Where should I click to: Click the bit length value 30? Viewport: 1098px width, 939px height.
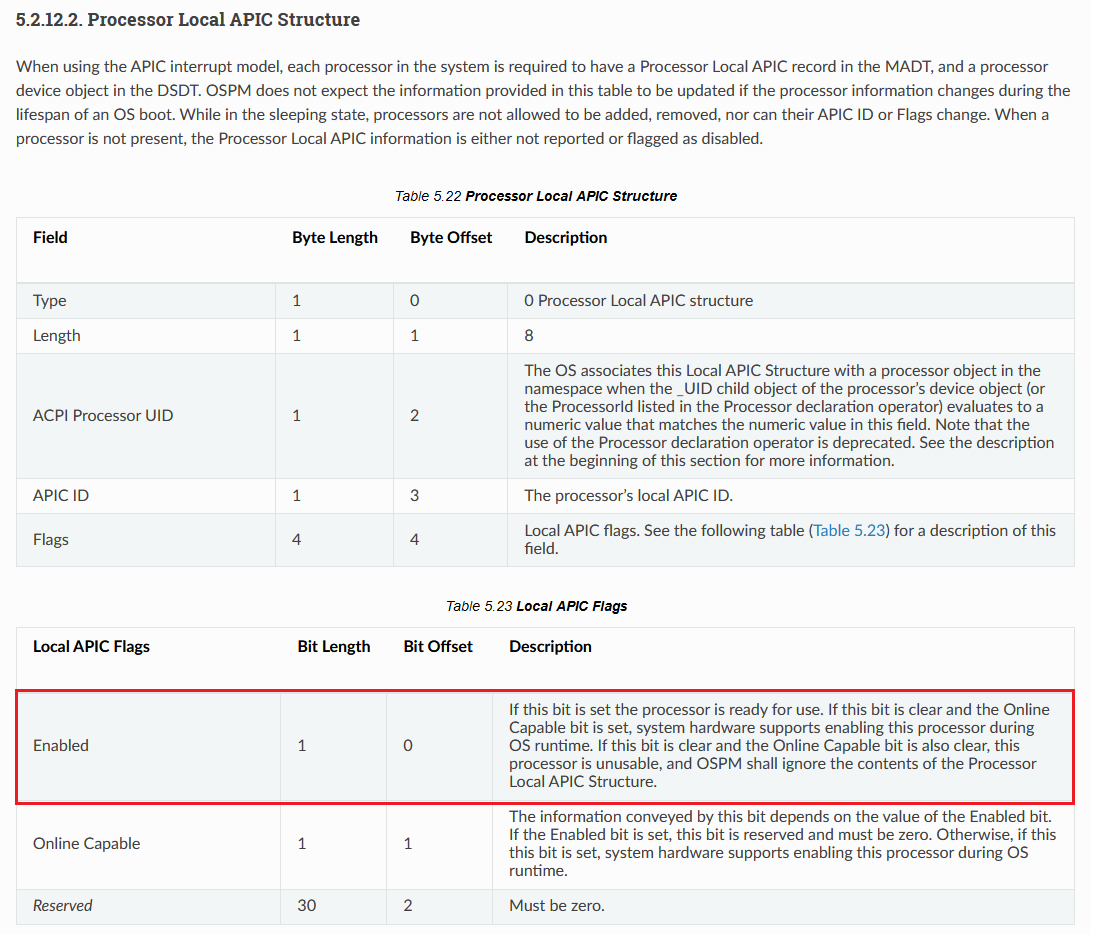pos(307,906)
